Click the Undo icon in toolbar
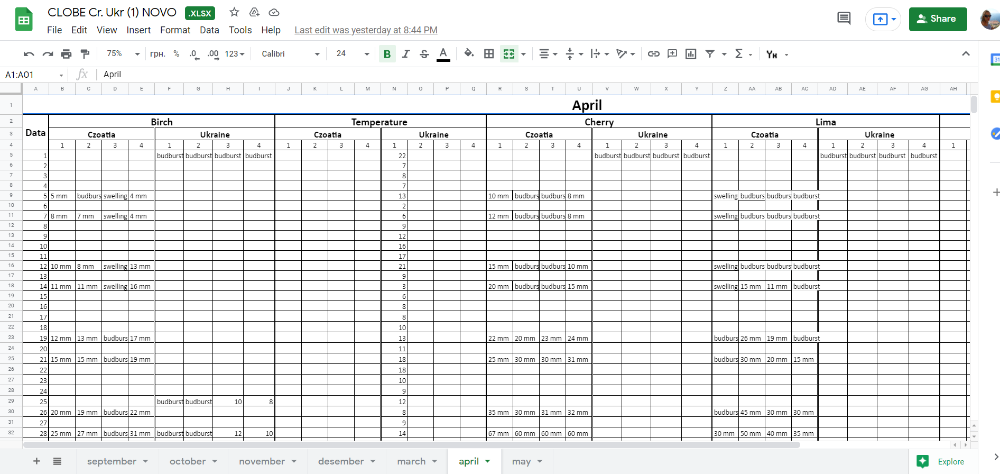The height and width of the screenshot is (474, 1000). point(29,54)
